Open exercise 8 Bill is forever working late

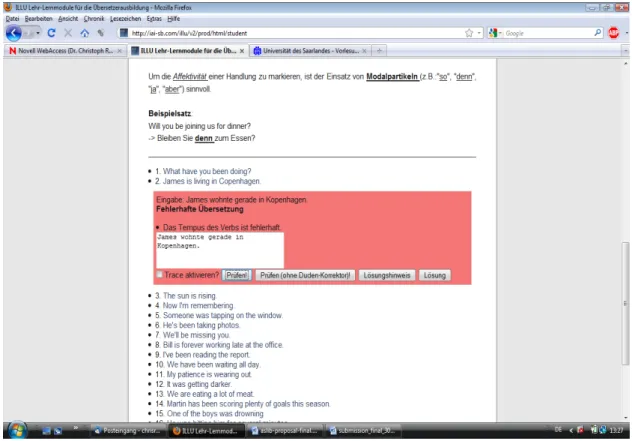[x=223, y=345]
